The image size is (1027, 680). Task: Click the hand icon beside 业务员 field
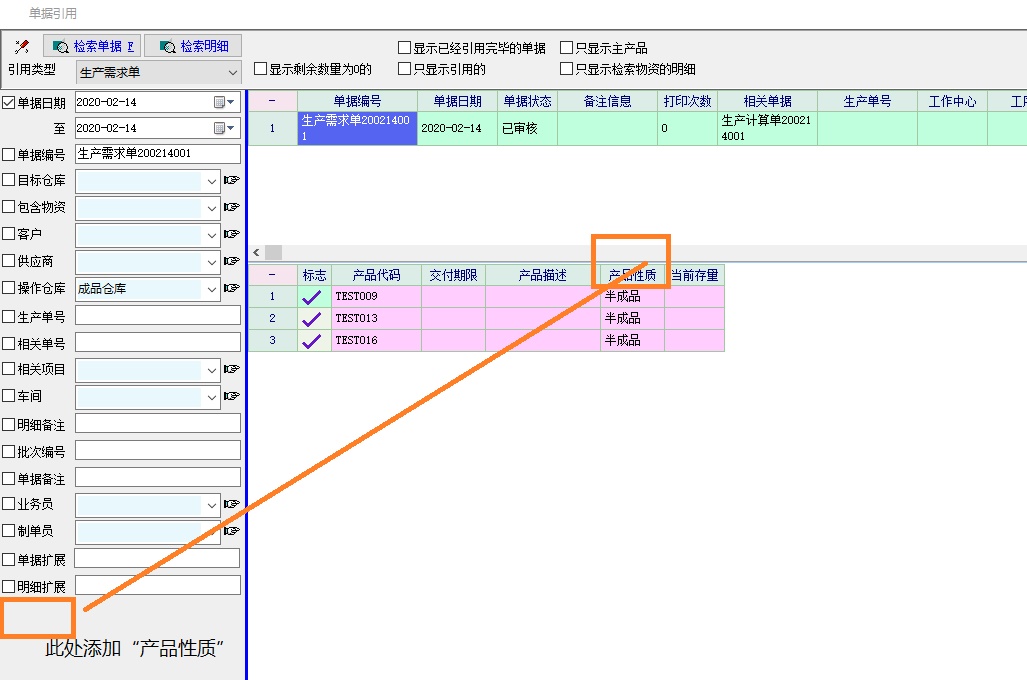[232, 504]
